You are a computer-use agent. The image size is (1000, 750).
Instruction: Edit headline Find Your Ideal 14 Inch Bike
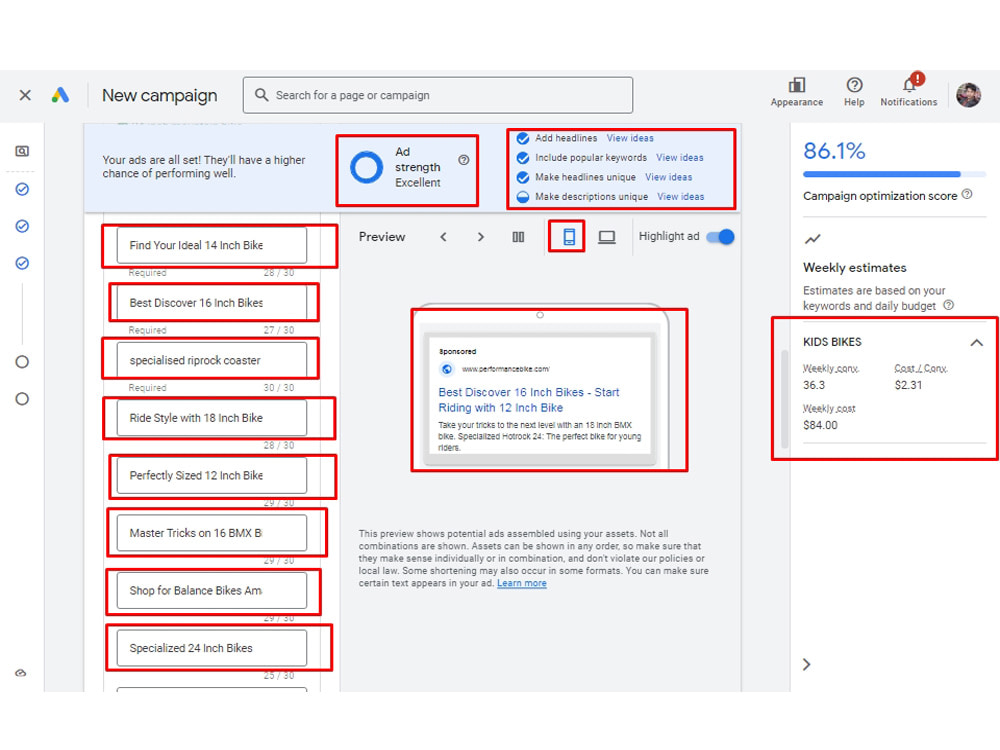(212, 246)
